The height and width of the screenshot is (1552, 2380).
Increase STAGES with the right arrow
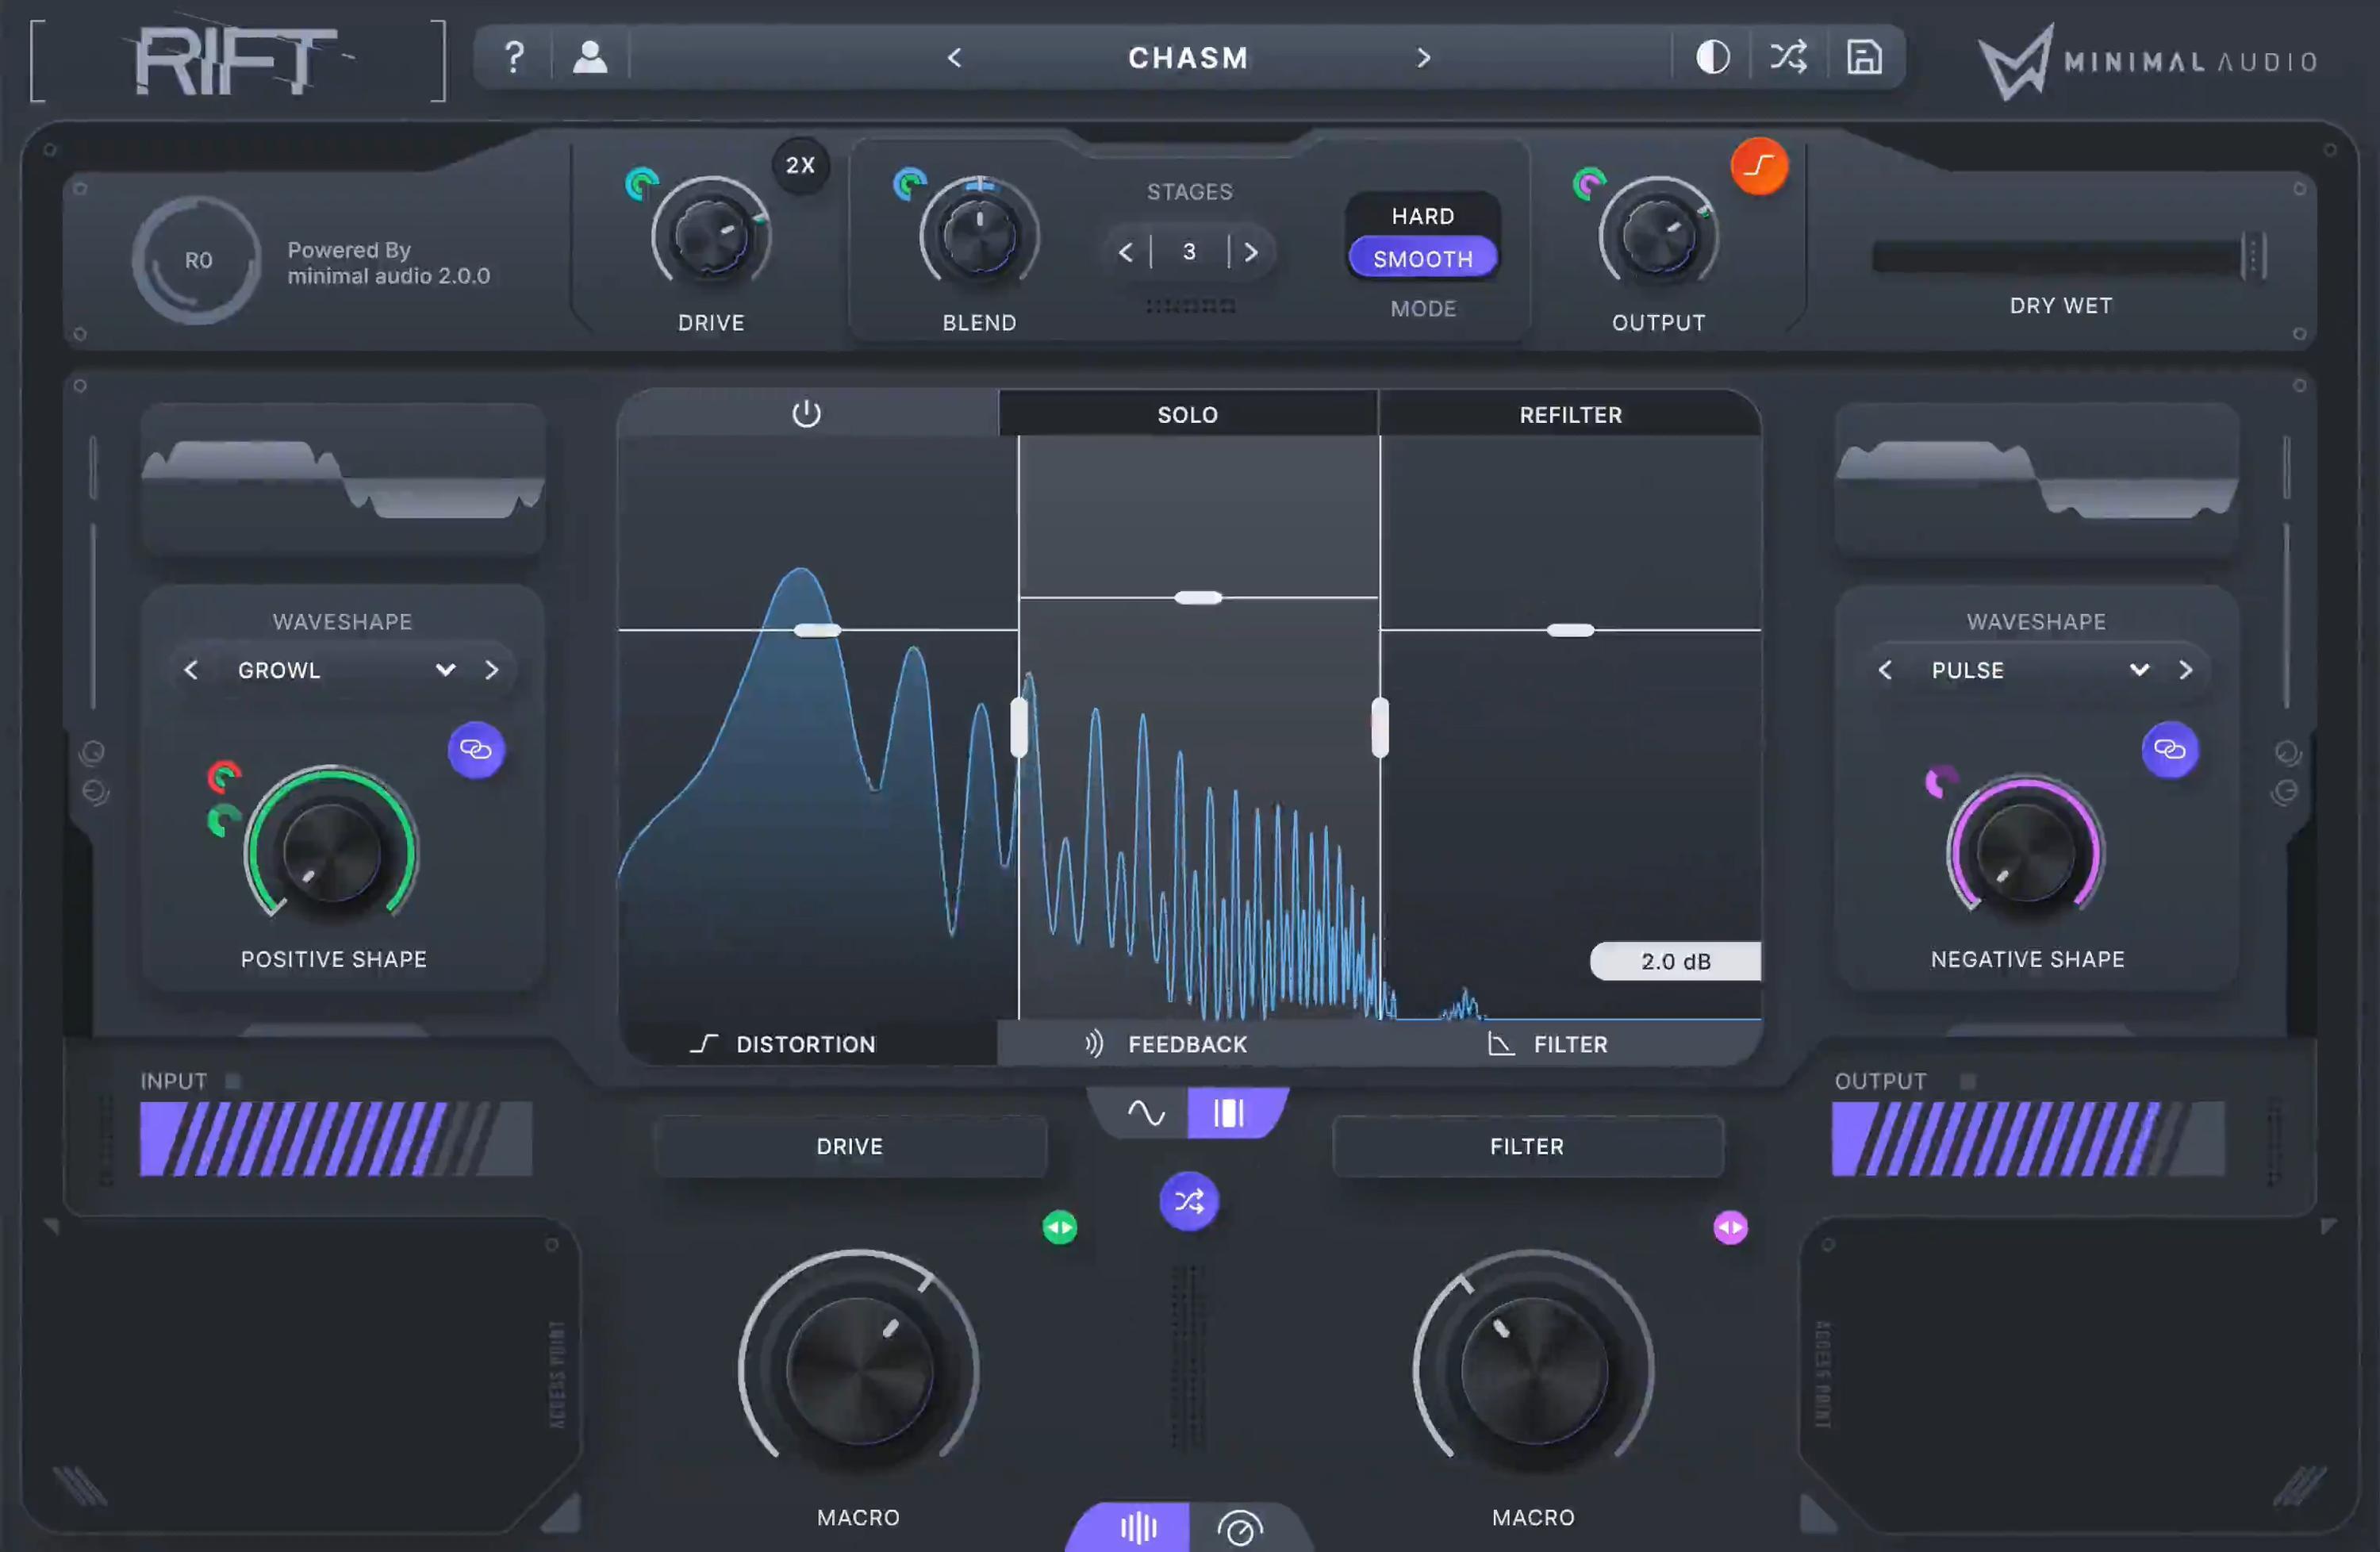[x=1252, y=252]
